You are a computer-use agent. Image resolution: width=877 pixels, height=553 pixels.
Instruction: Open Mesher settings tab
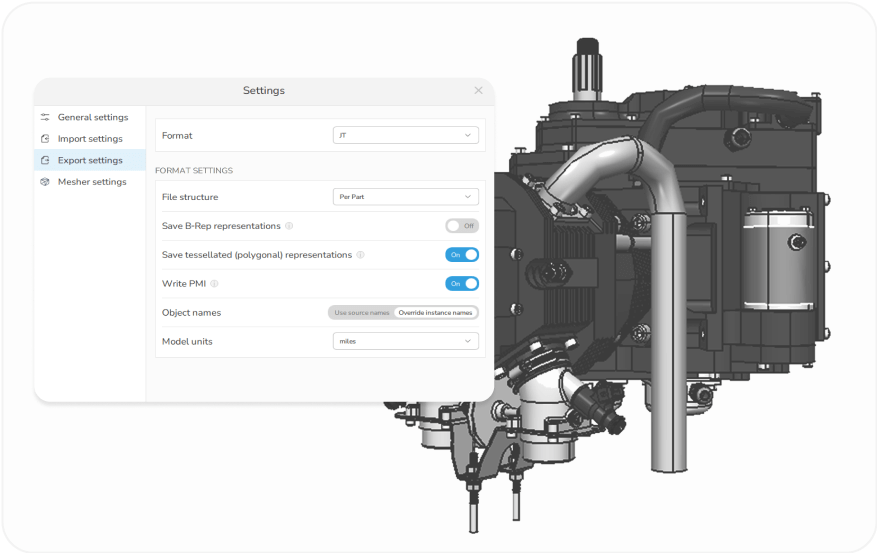point(90,182)
